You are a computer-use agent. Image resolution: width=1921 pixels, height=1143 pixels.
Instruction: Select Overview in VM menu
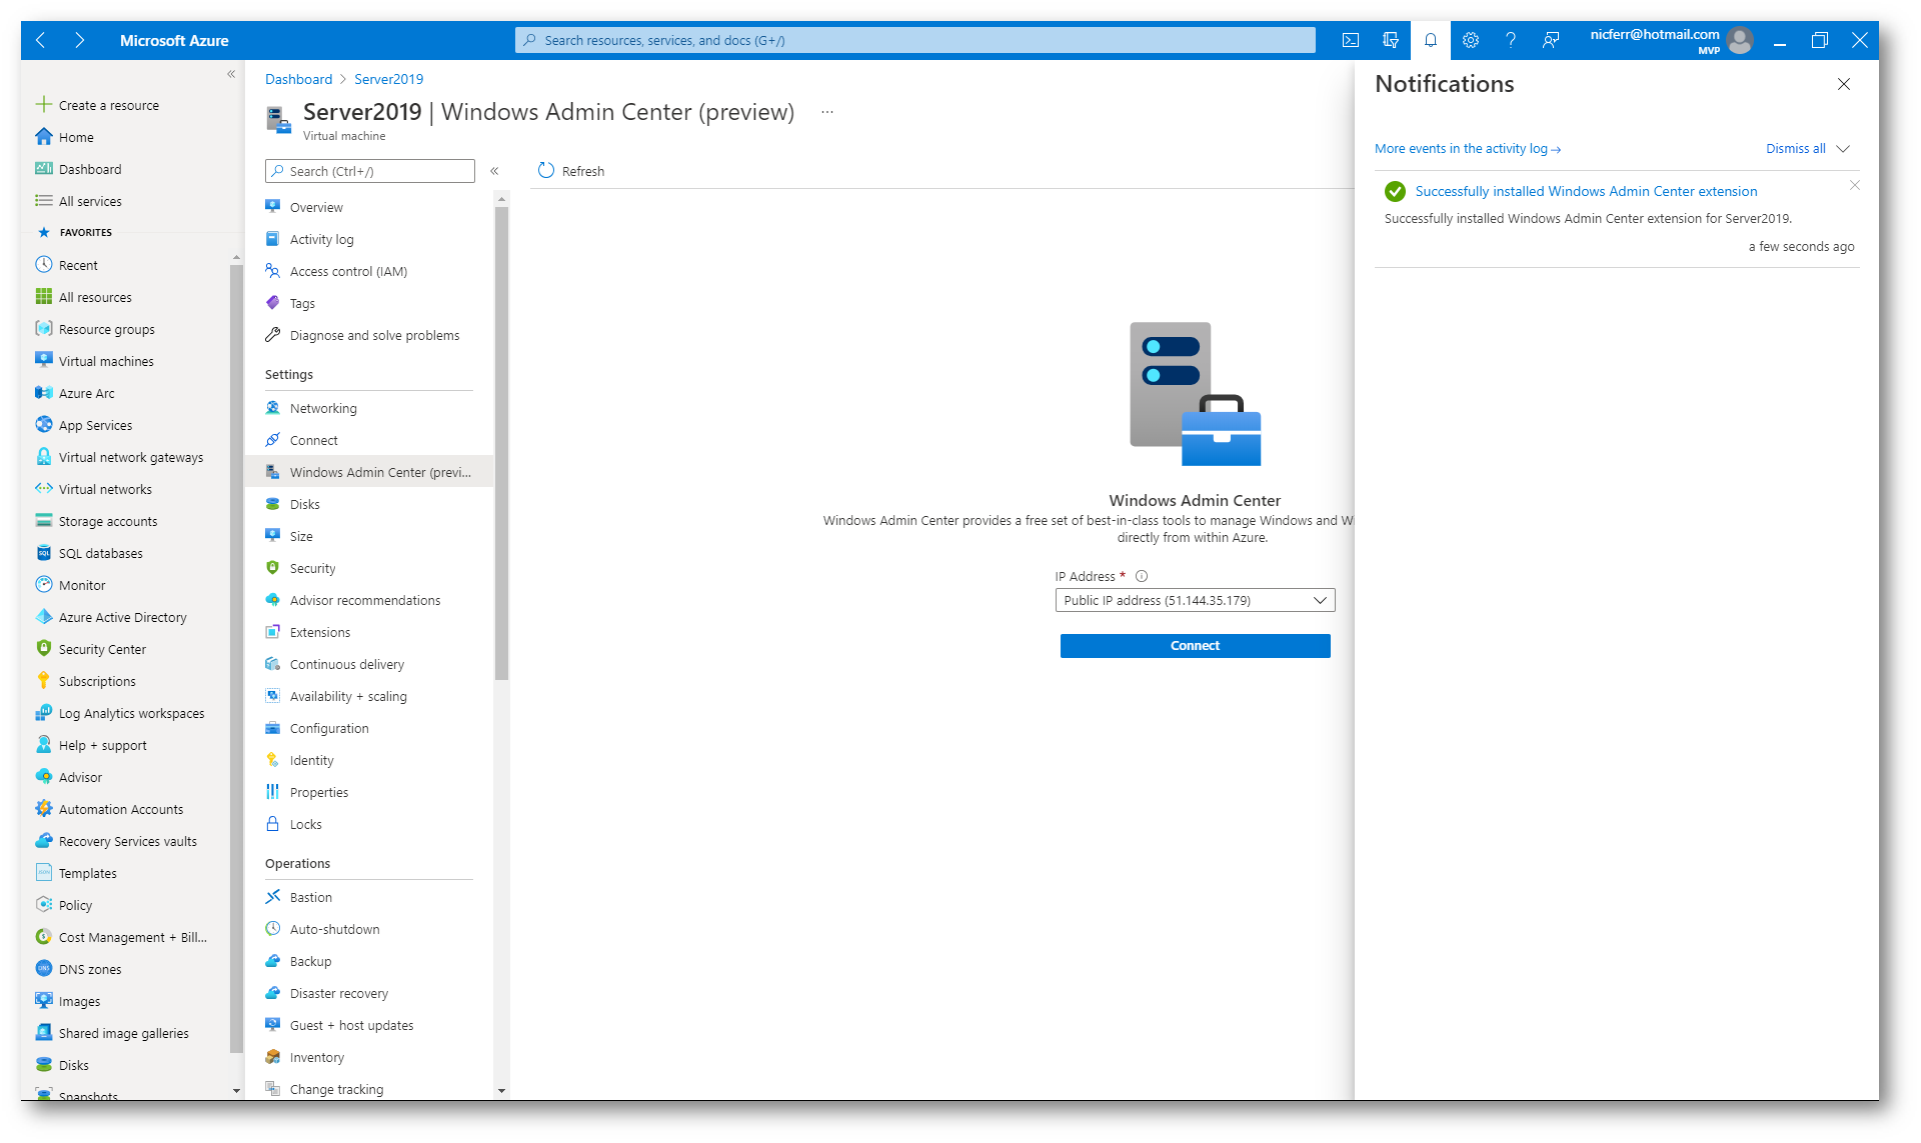[x=316, y=207]
